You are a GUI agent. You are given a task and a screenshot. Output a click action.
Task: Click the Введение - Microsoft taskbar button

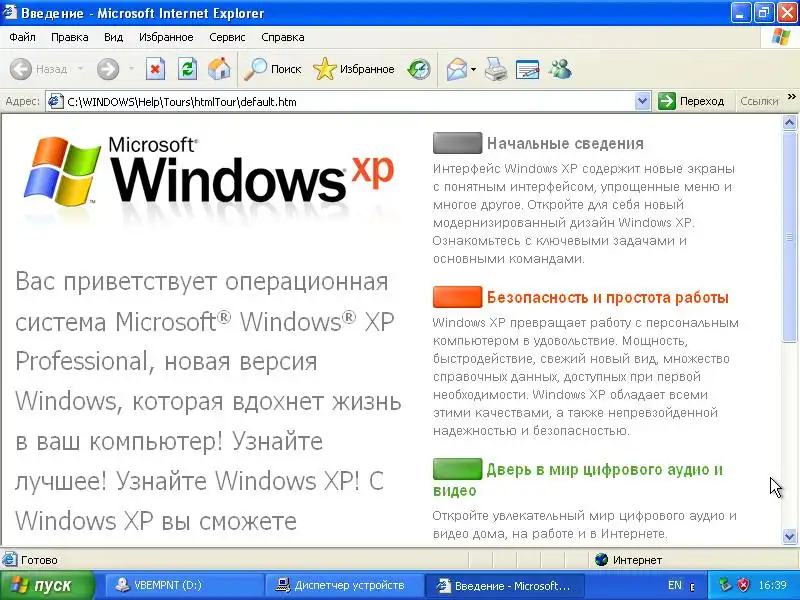click(505, 585)
